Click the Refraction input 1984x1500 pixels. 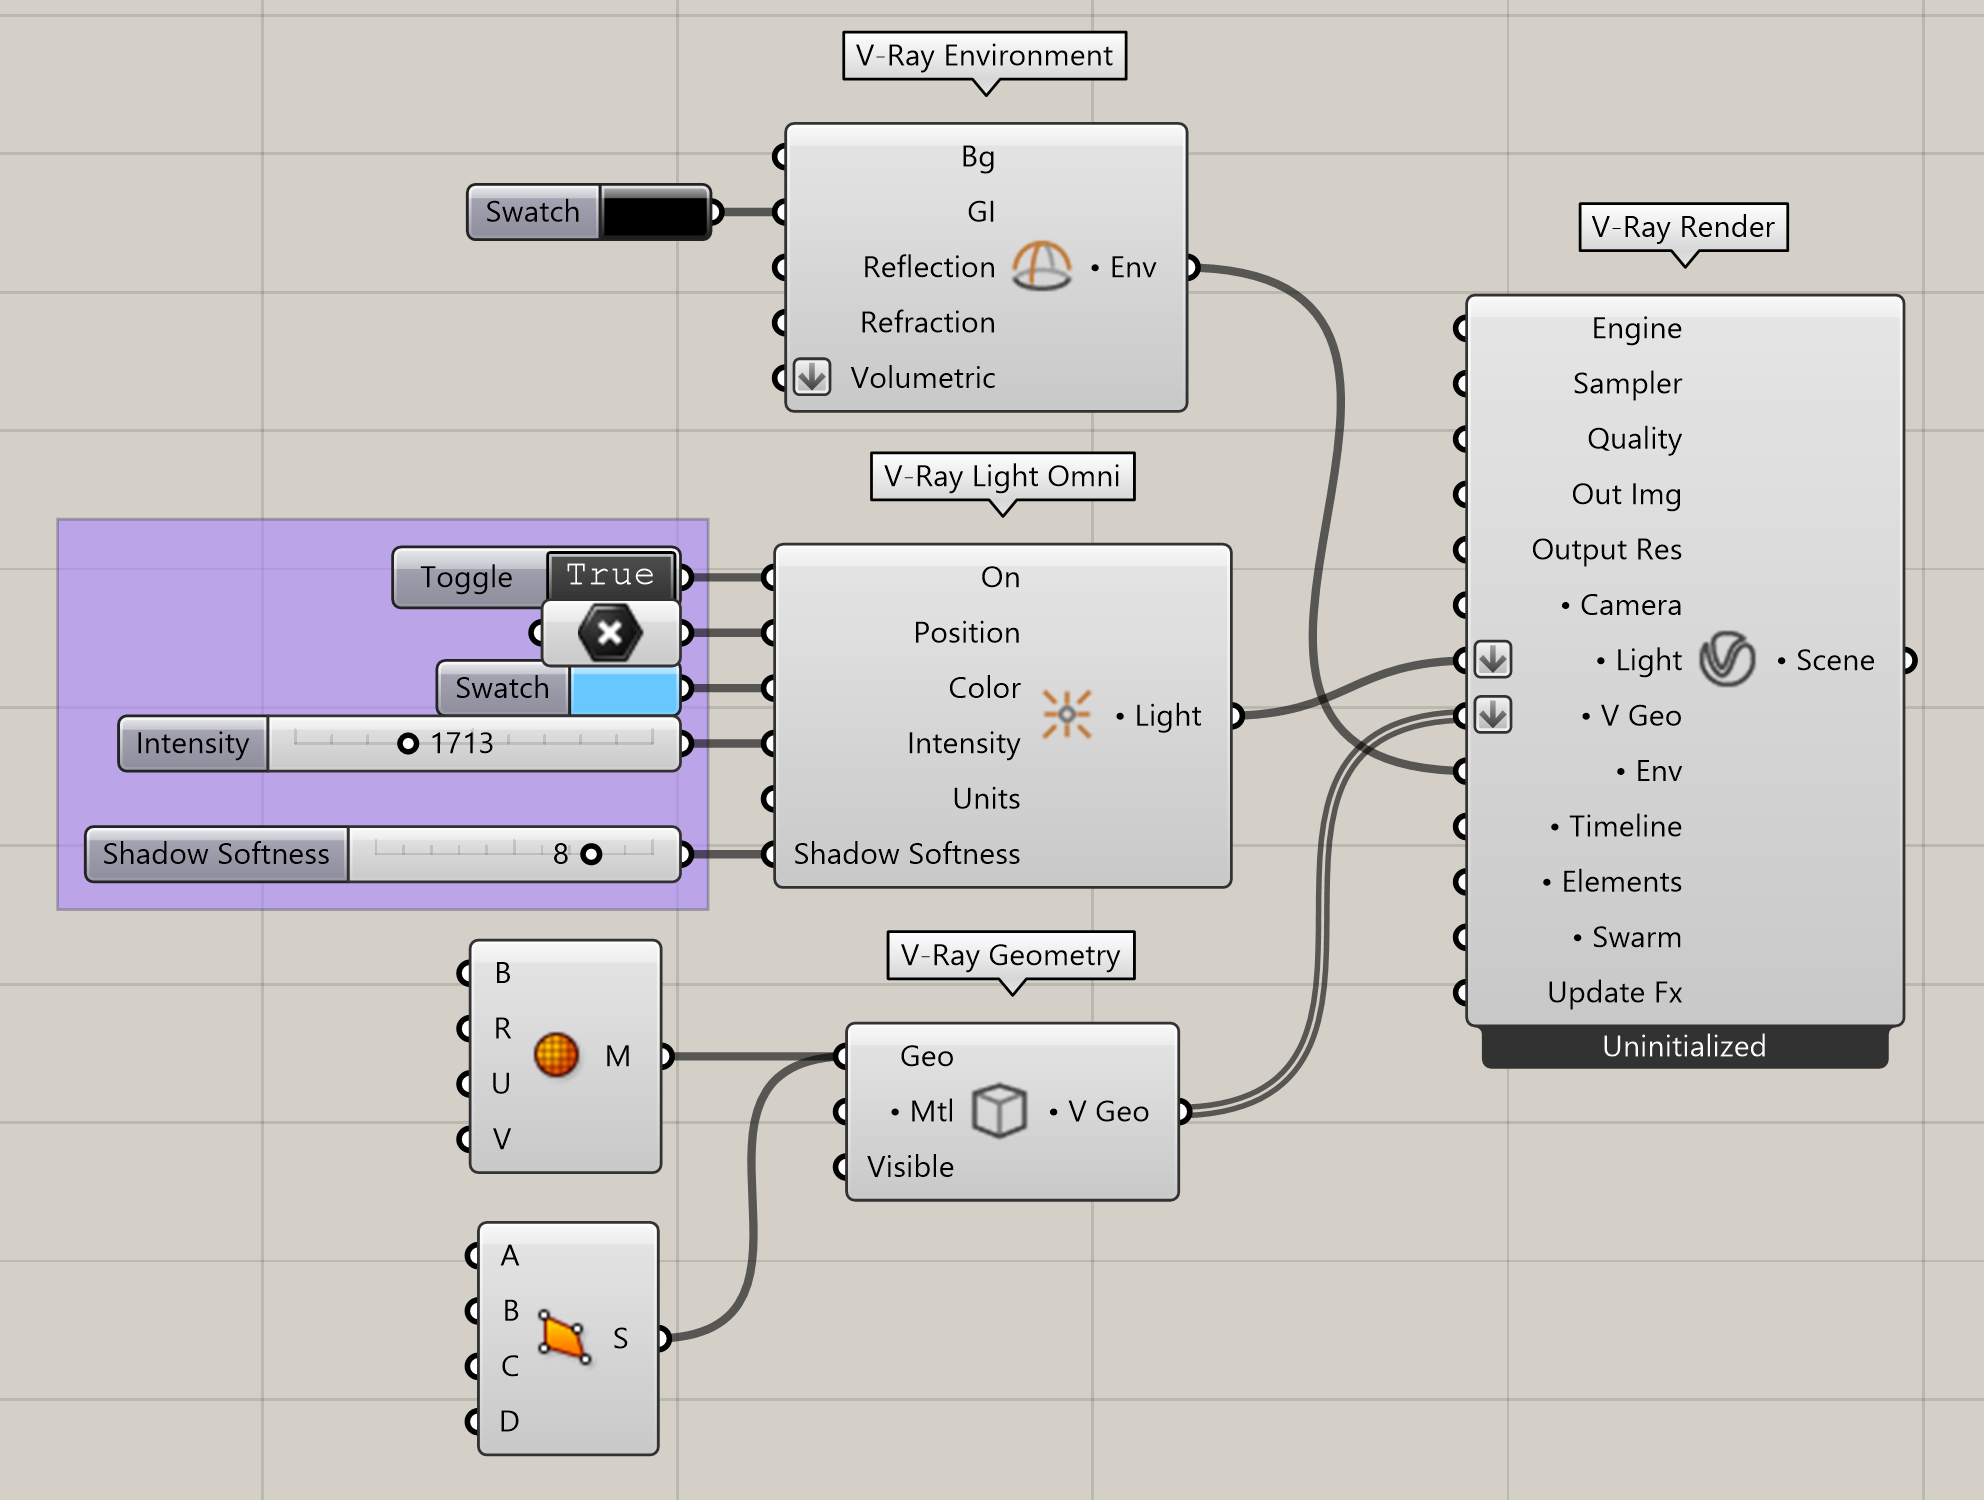coord(927,322)
